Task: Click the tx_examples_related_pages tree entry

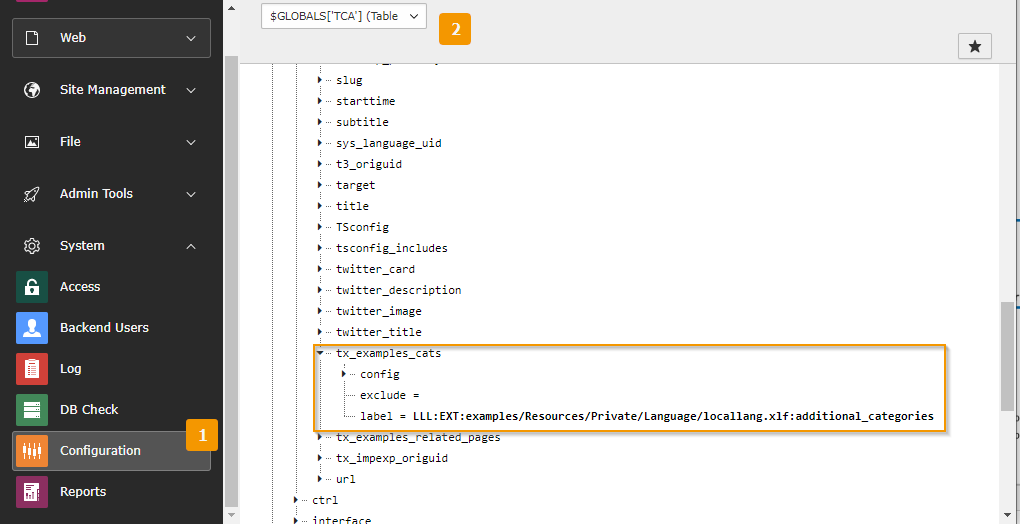Action: pyautogui.click(x=418, y=437)
